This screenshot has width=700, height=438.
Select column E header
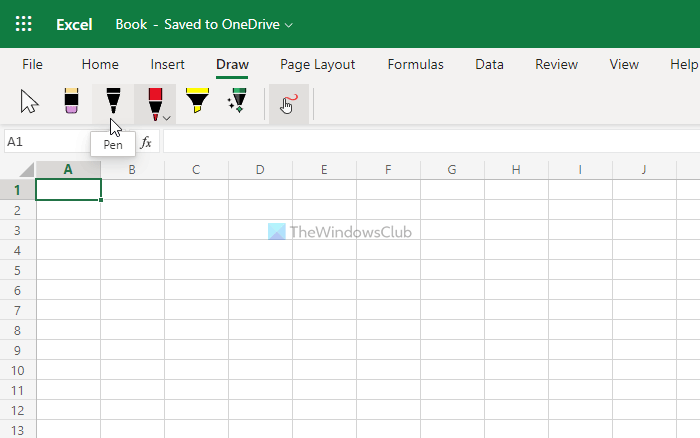[x=324, y=170]
